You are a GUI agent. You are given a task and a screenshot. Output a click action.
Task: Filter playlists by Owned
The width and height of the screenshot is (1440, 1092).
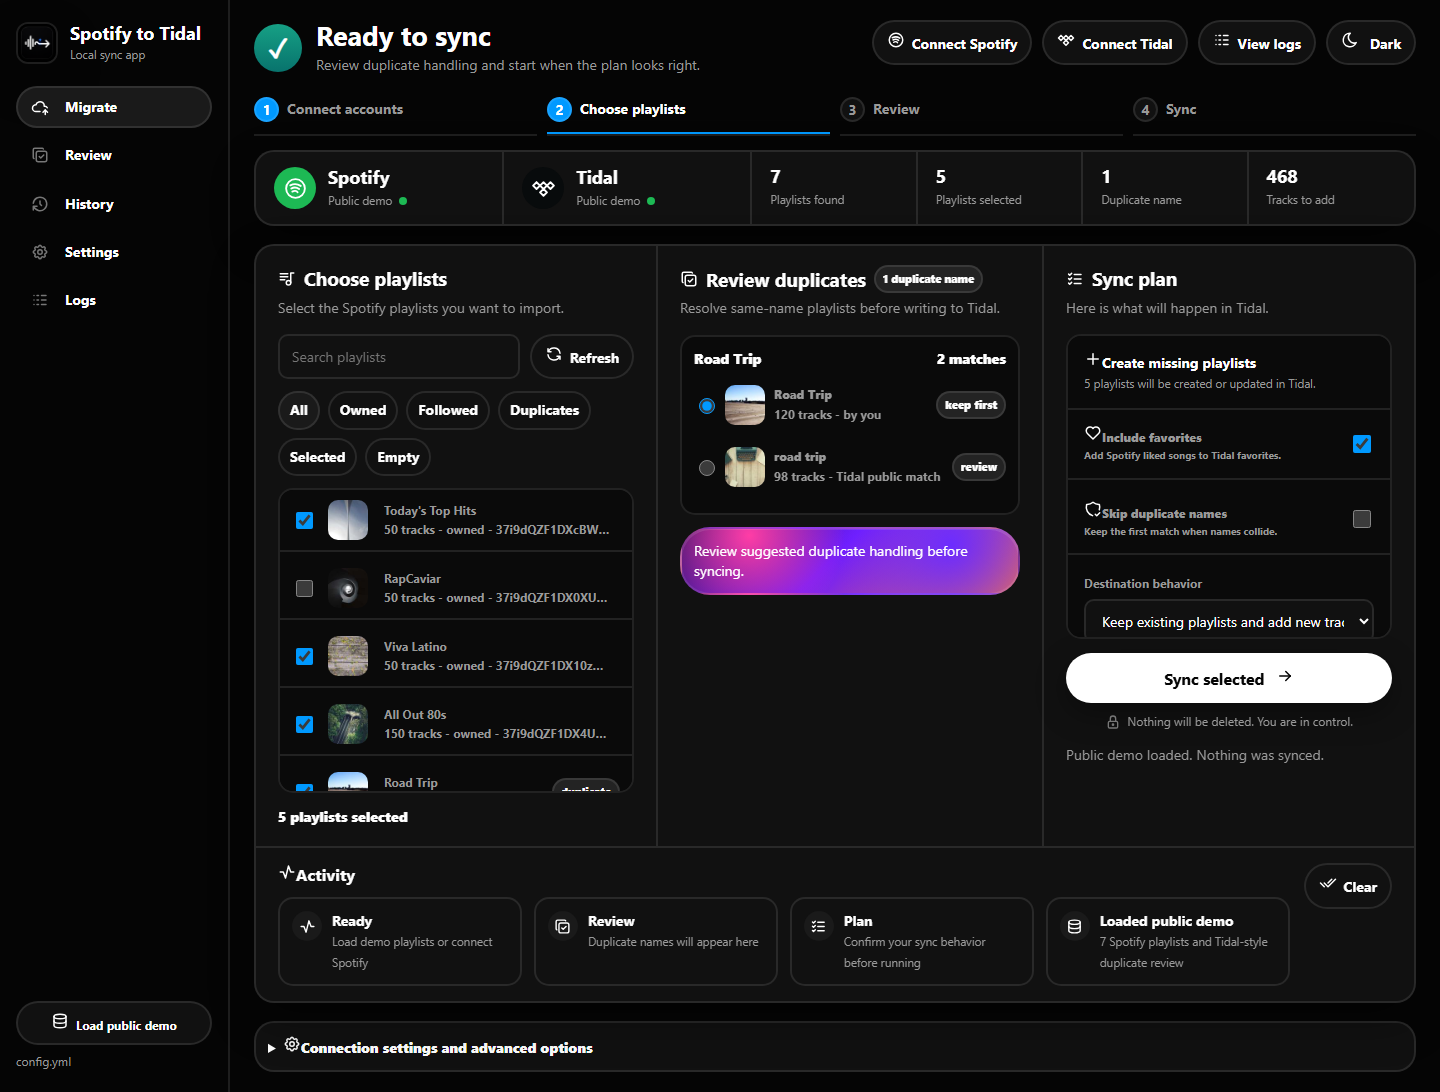pos(363,410)
